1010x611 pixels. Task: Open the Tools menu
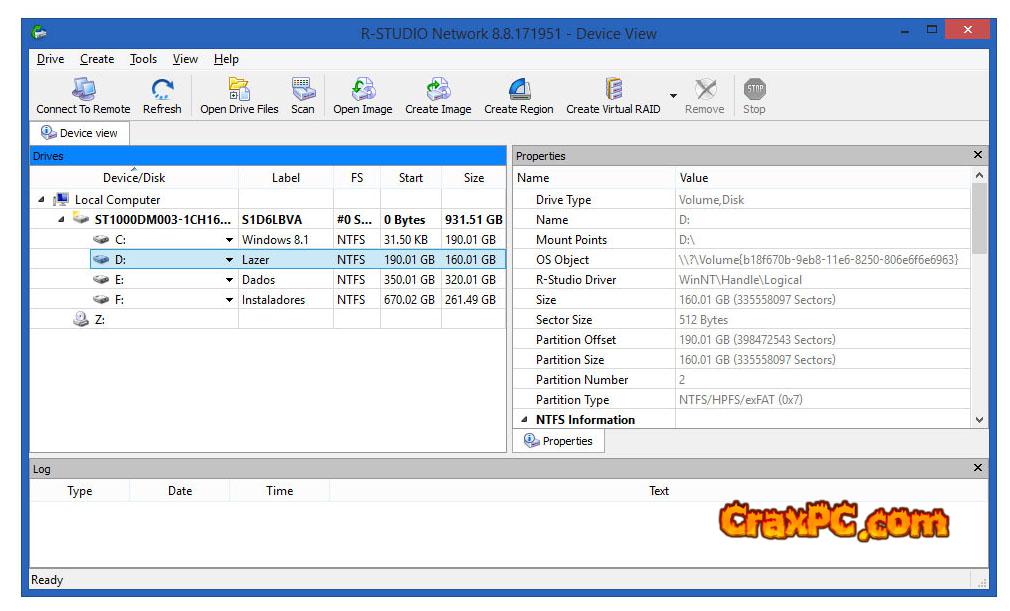(143, 59)
